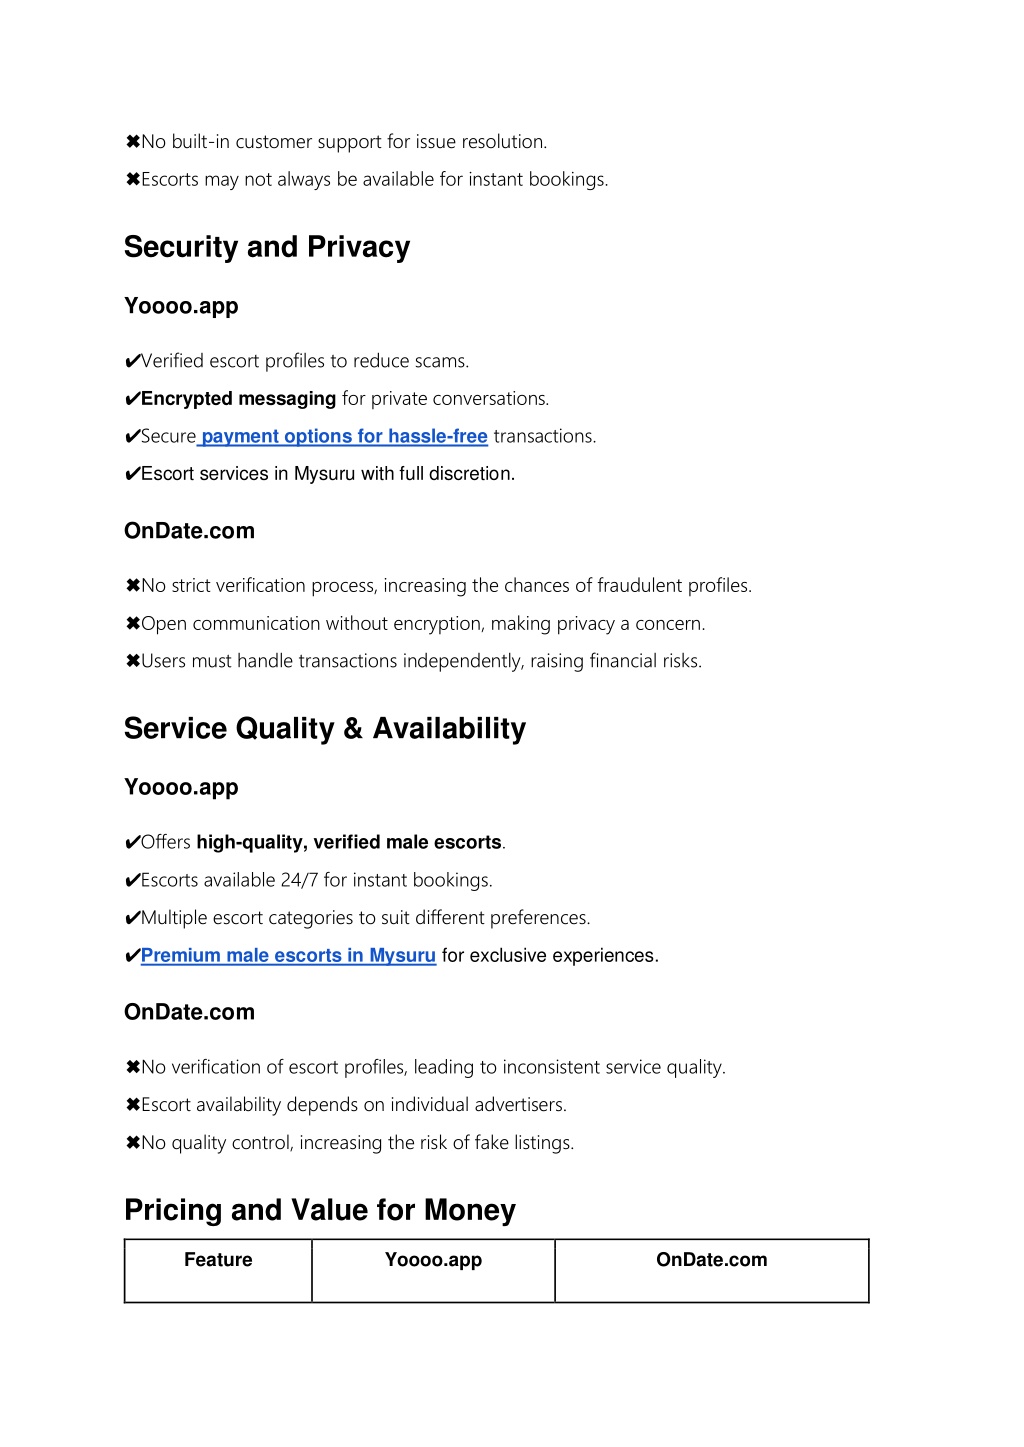Click the "Yoooo.app" subheading under Service Quality
The width and height of the screenshot is (1024, 1447).
click(181, 787)
